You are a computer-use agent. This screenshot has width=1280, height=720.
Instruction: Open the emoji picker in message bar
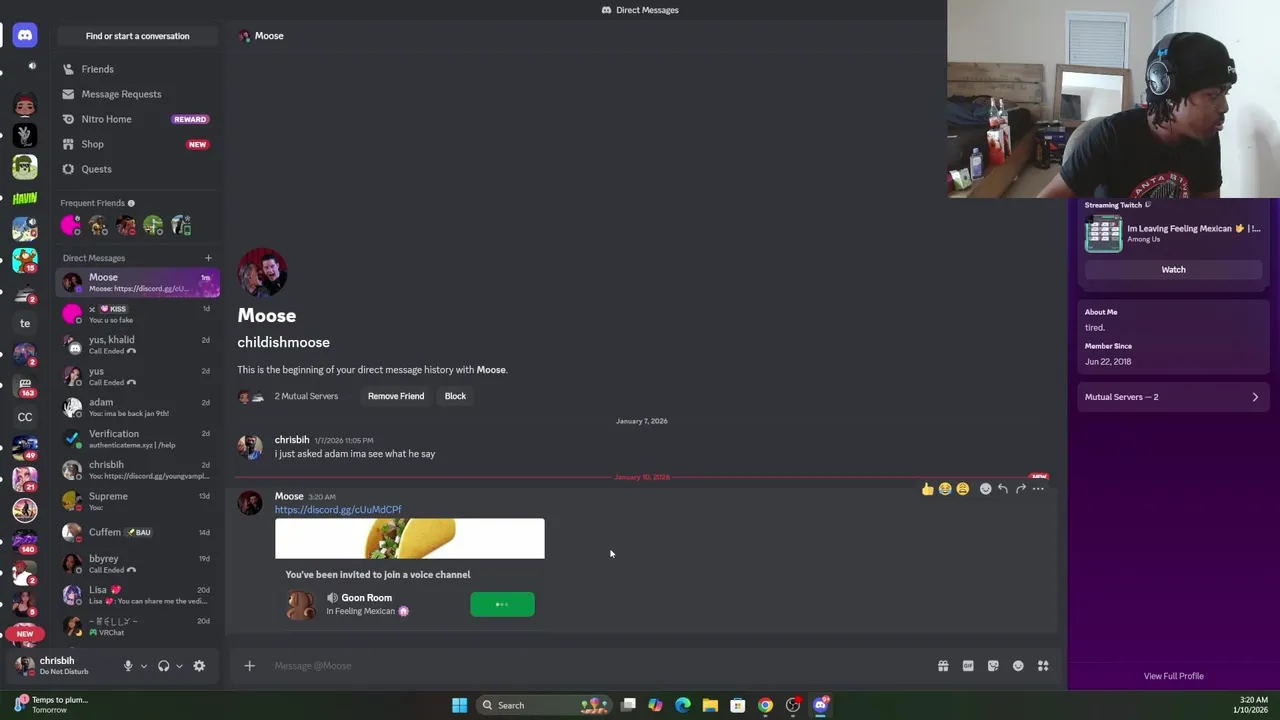1018,666
